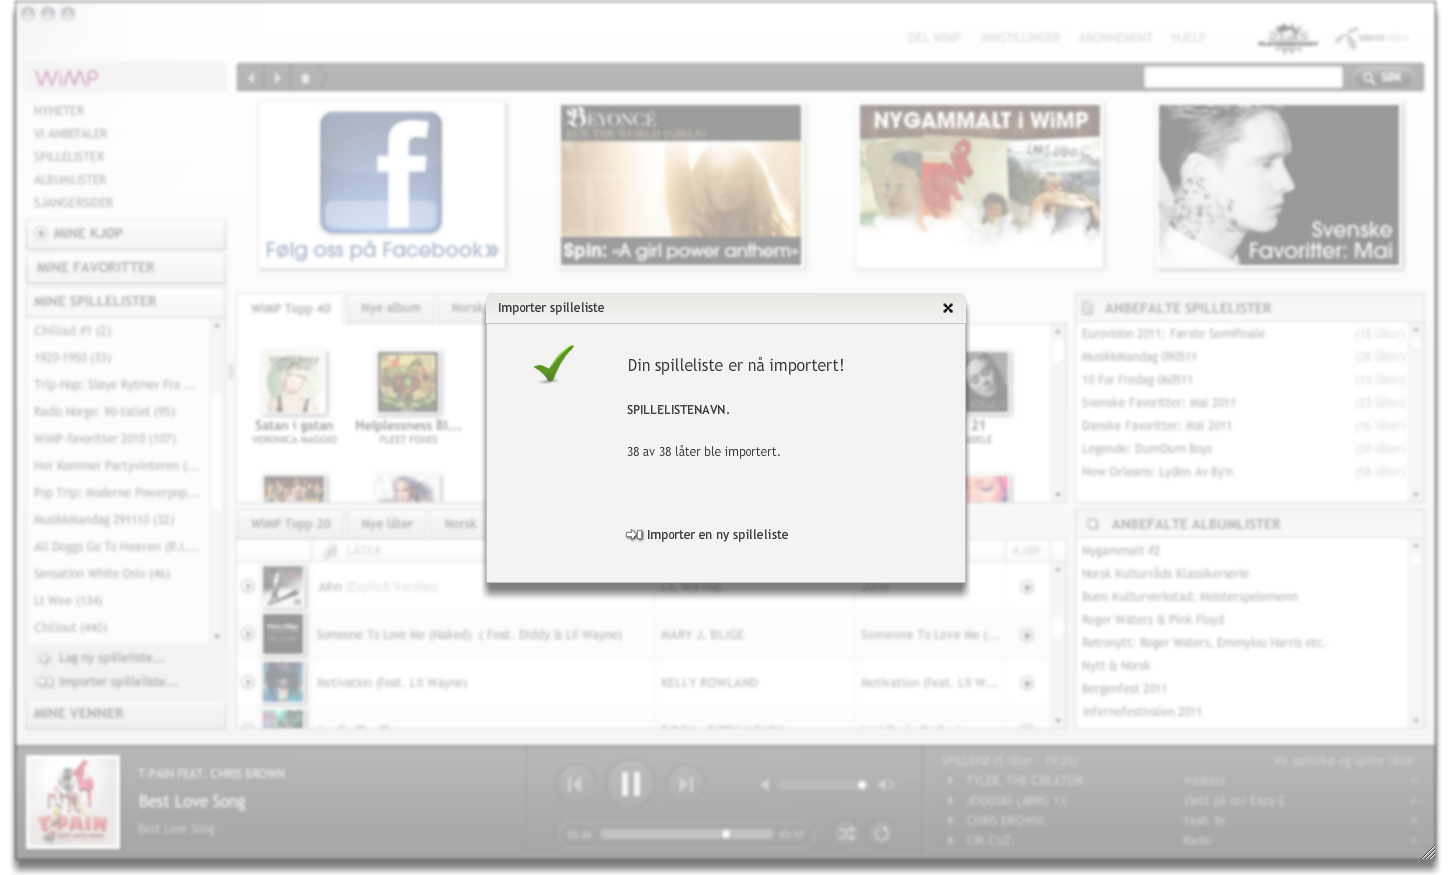The height and width of the screenshot is (875, 1451).
Task: Click the Lag ny spilleliste icon
Action: click(x=44, y=658)
